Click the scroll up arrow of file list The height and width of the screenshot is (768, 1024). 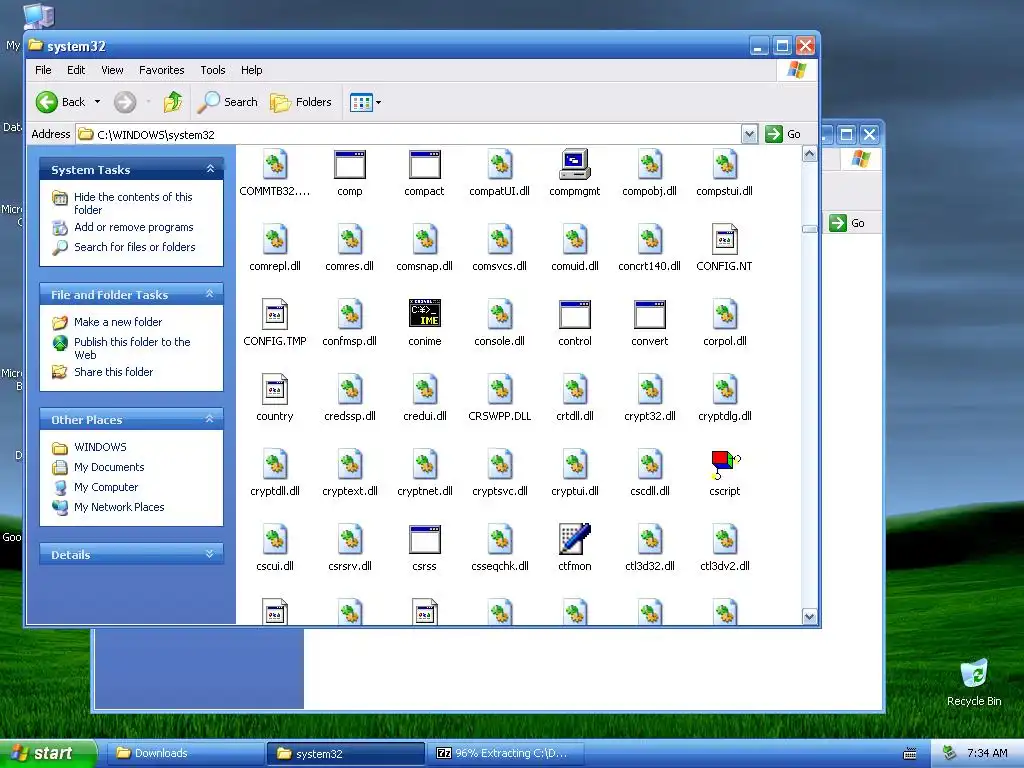(x=810, y=154)
